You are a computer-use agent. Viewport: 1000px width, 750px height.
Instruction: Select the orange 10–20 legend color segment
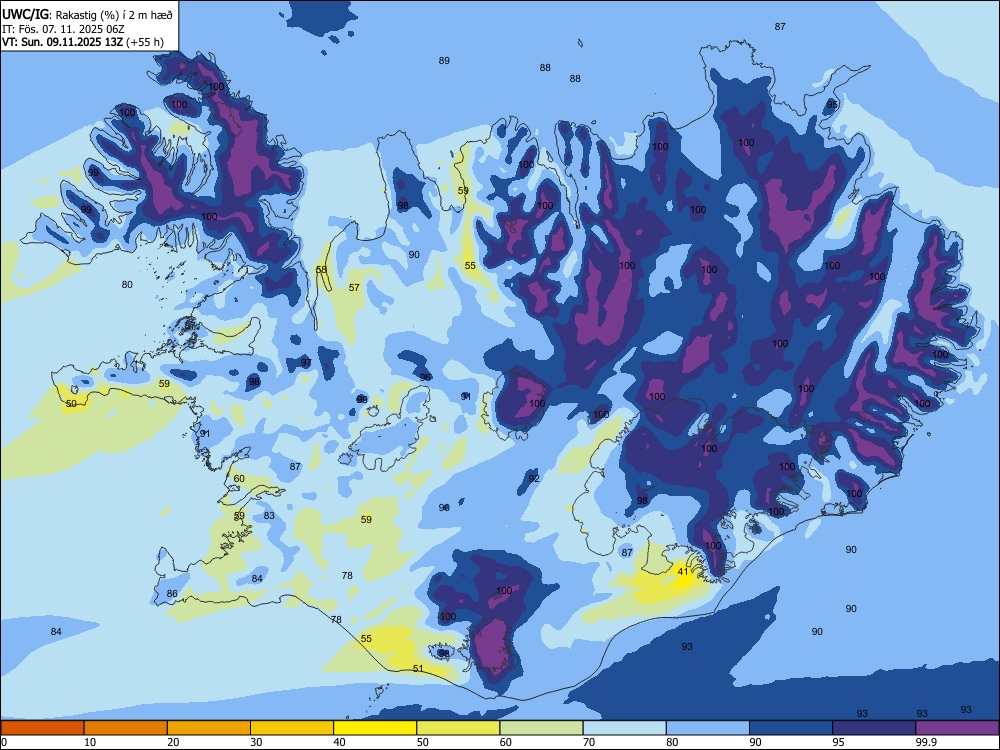[x=126, y=728]
